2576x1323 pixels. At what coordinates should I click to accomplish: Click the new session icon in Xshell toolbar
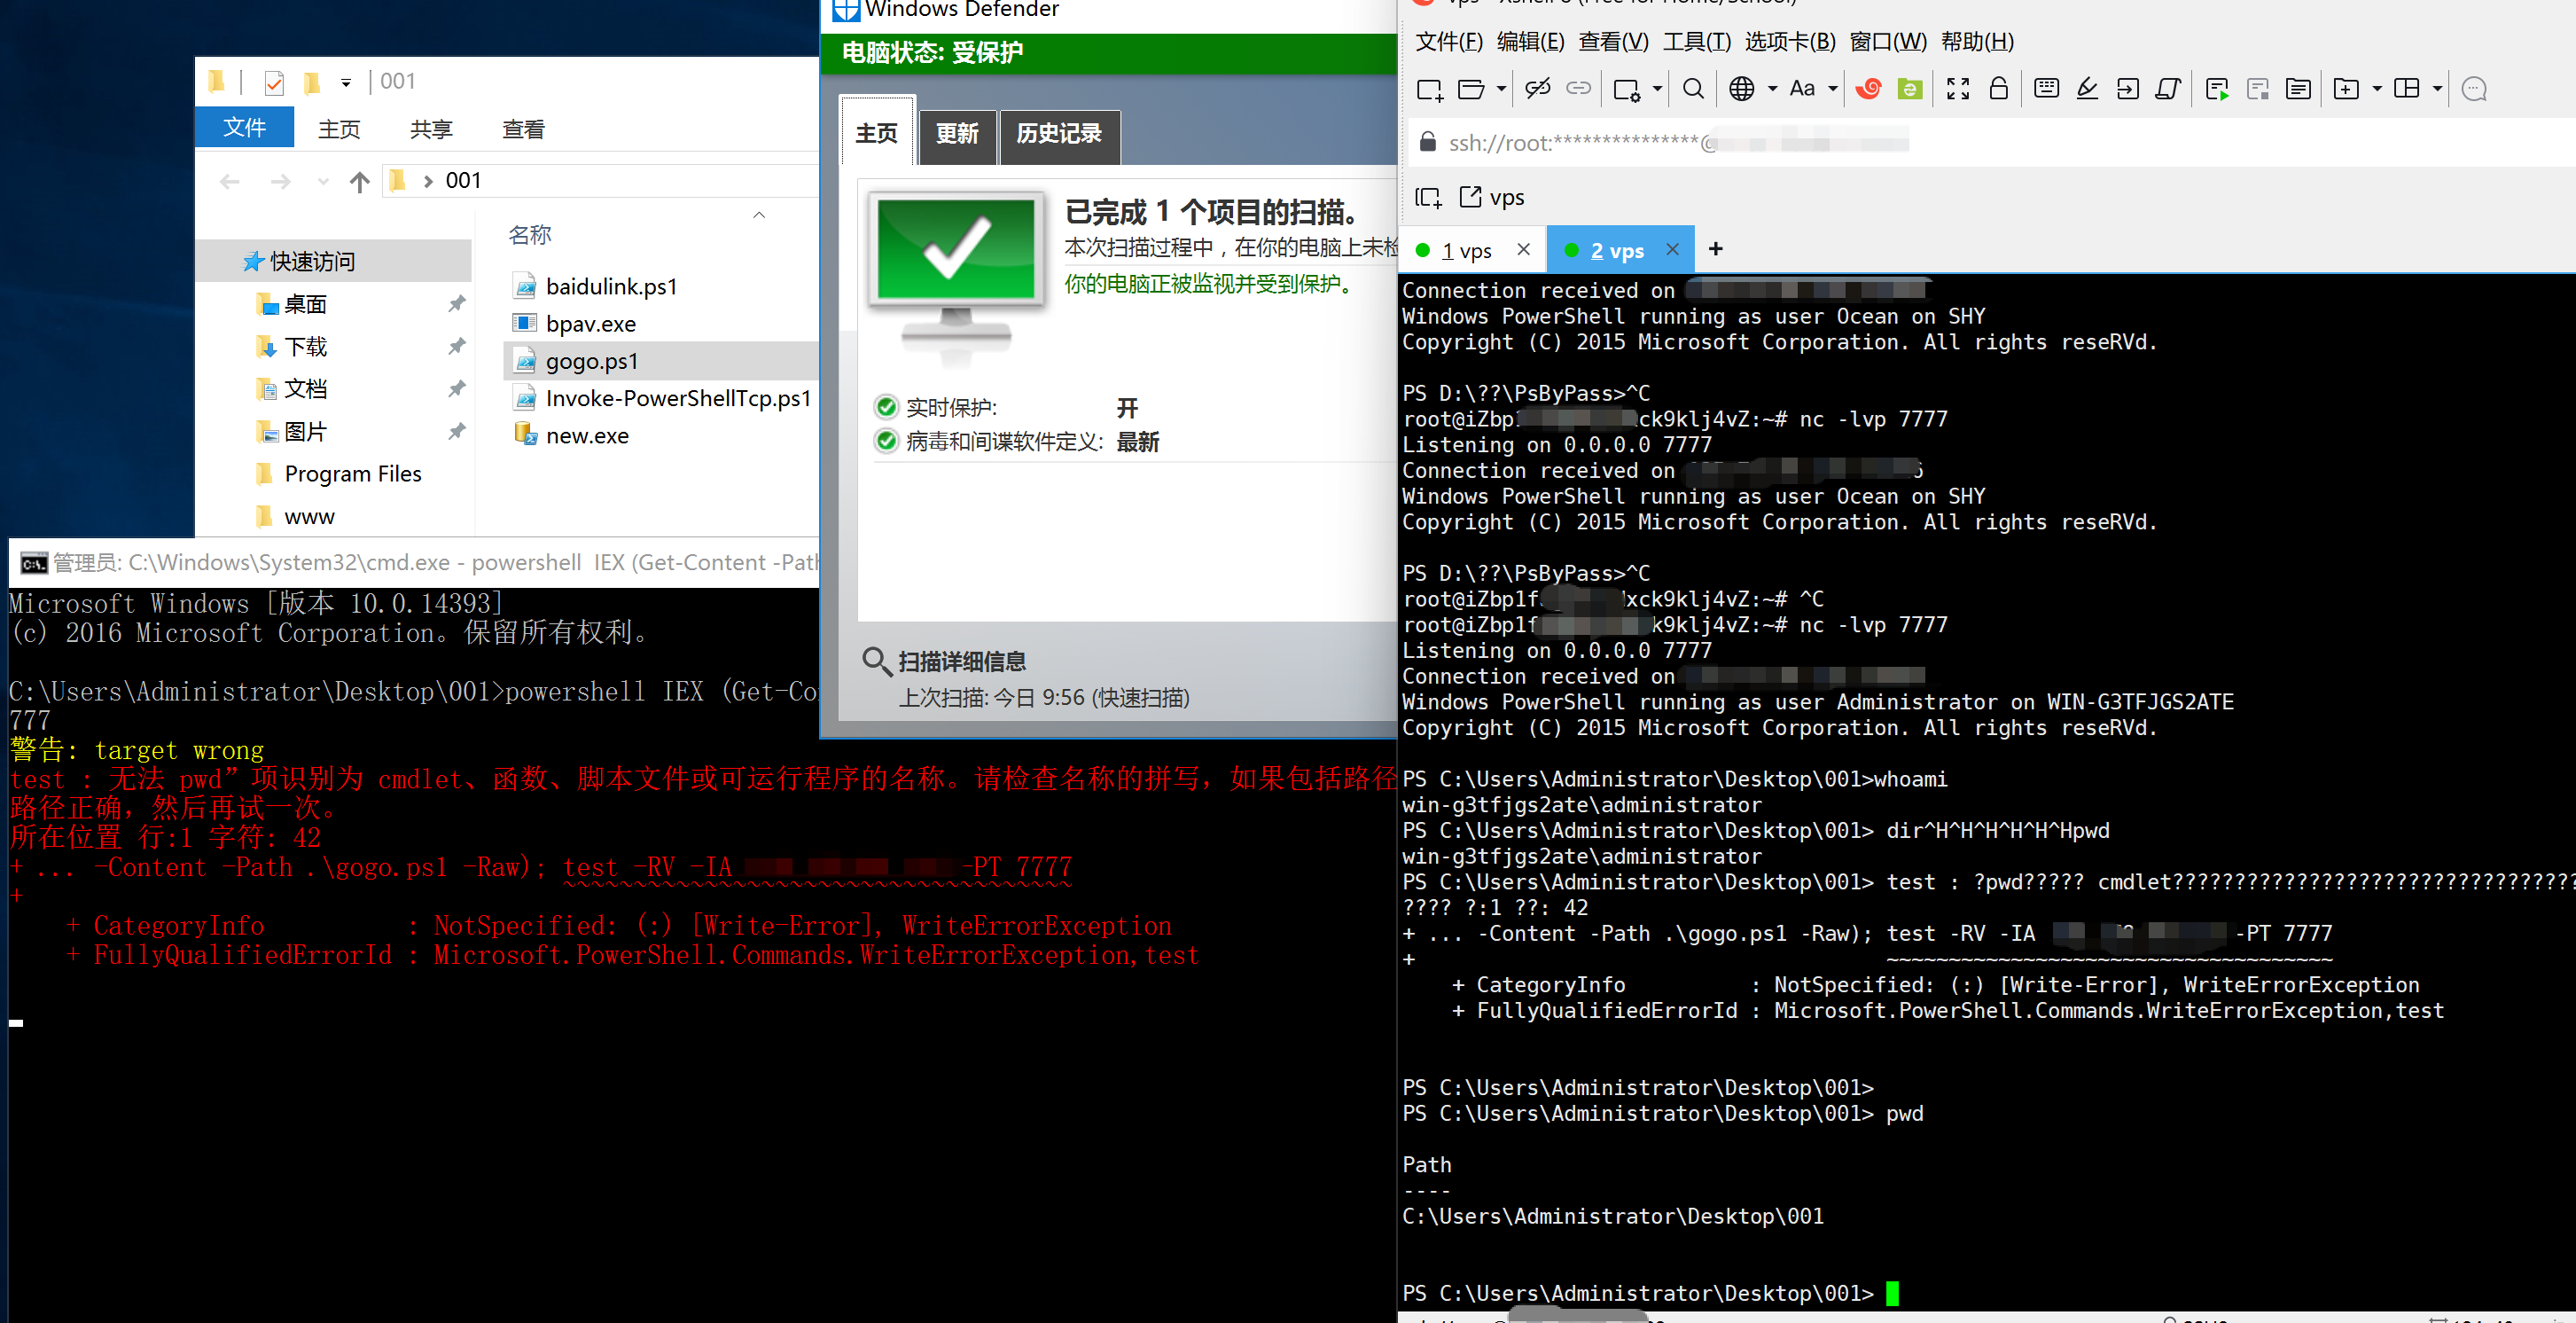pos(1429,89)
